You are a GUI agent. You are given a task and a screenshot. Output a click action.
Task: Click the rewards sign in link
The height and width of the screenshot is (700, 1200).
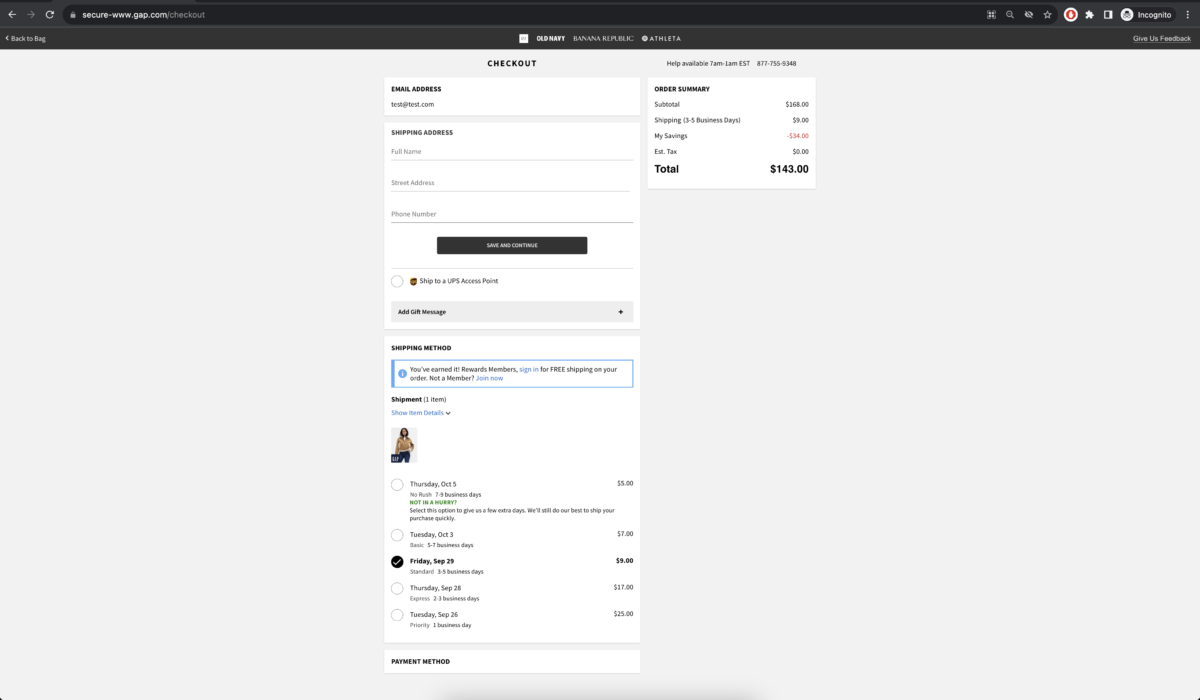[x=528, y=369]
